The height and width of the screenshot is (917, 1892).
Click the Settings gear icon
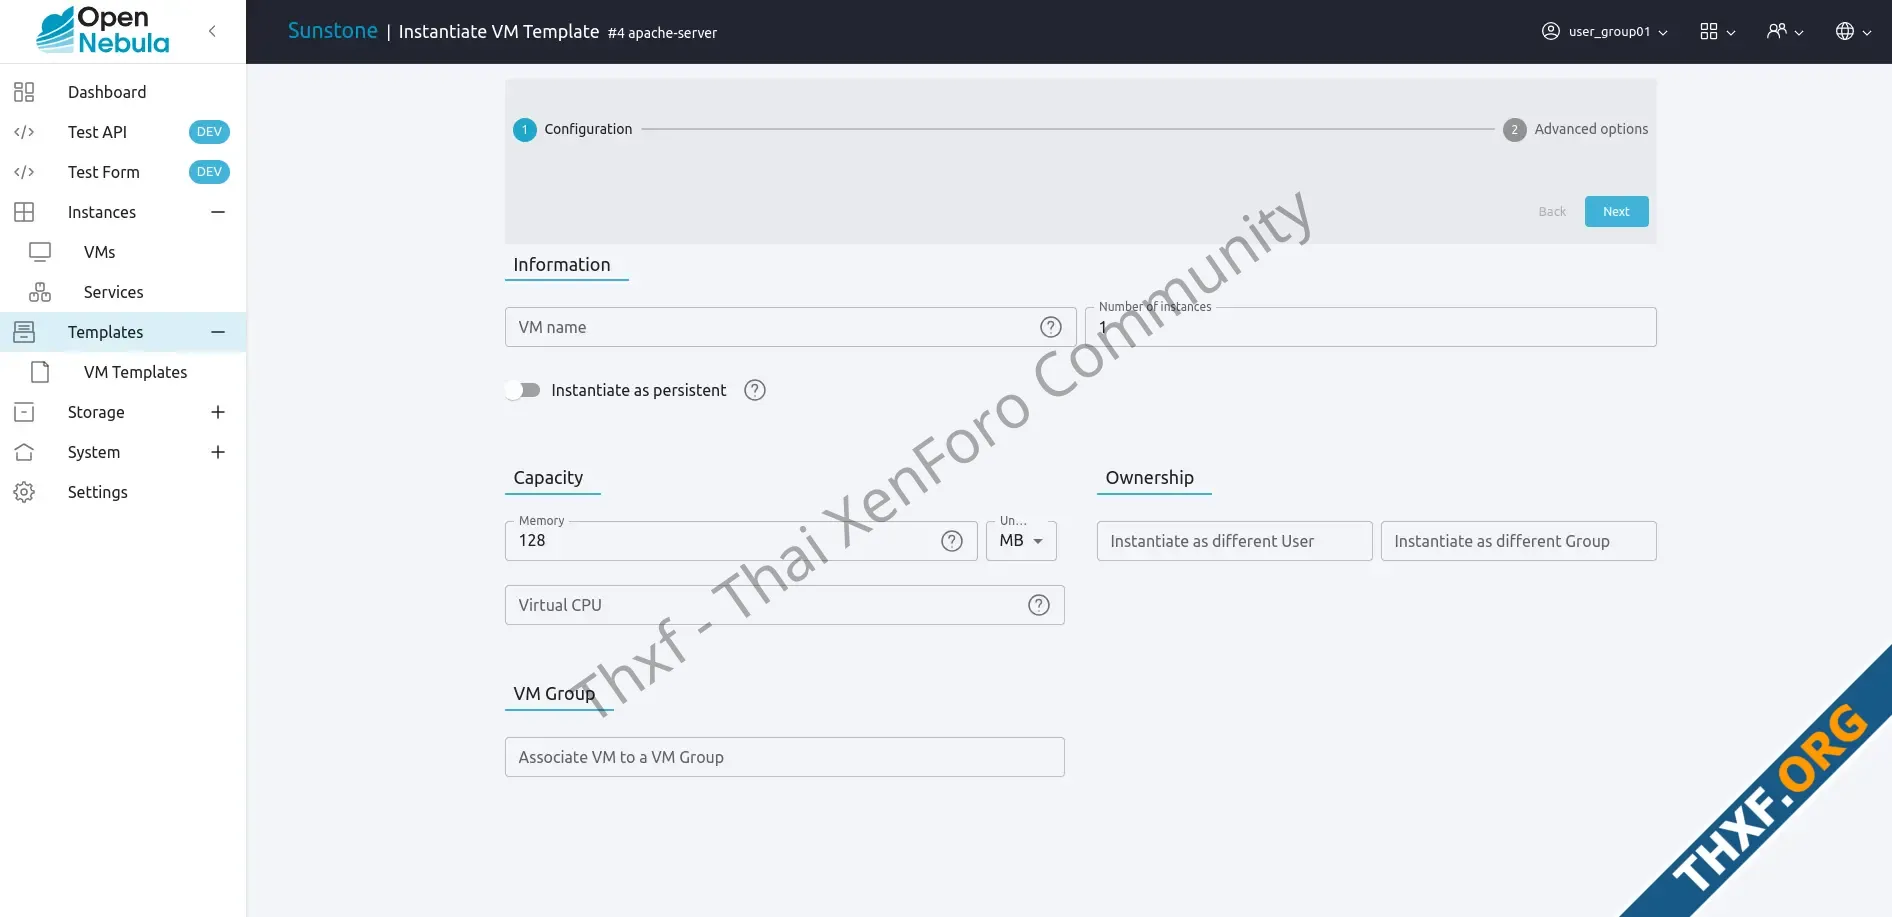tap(24, 492)
